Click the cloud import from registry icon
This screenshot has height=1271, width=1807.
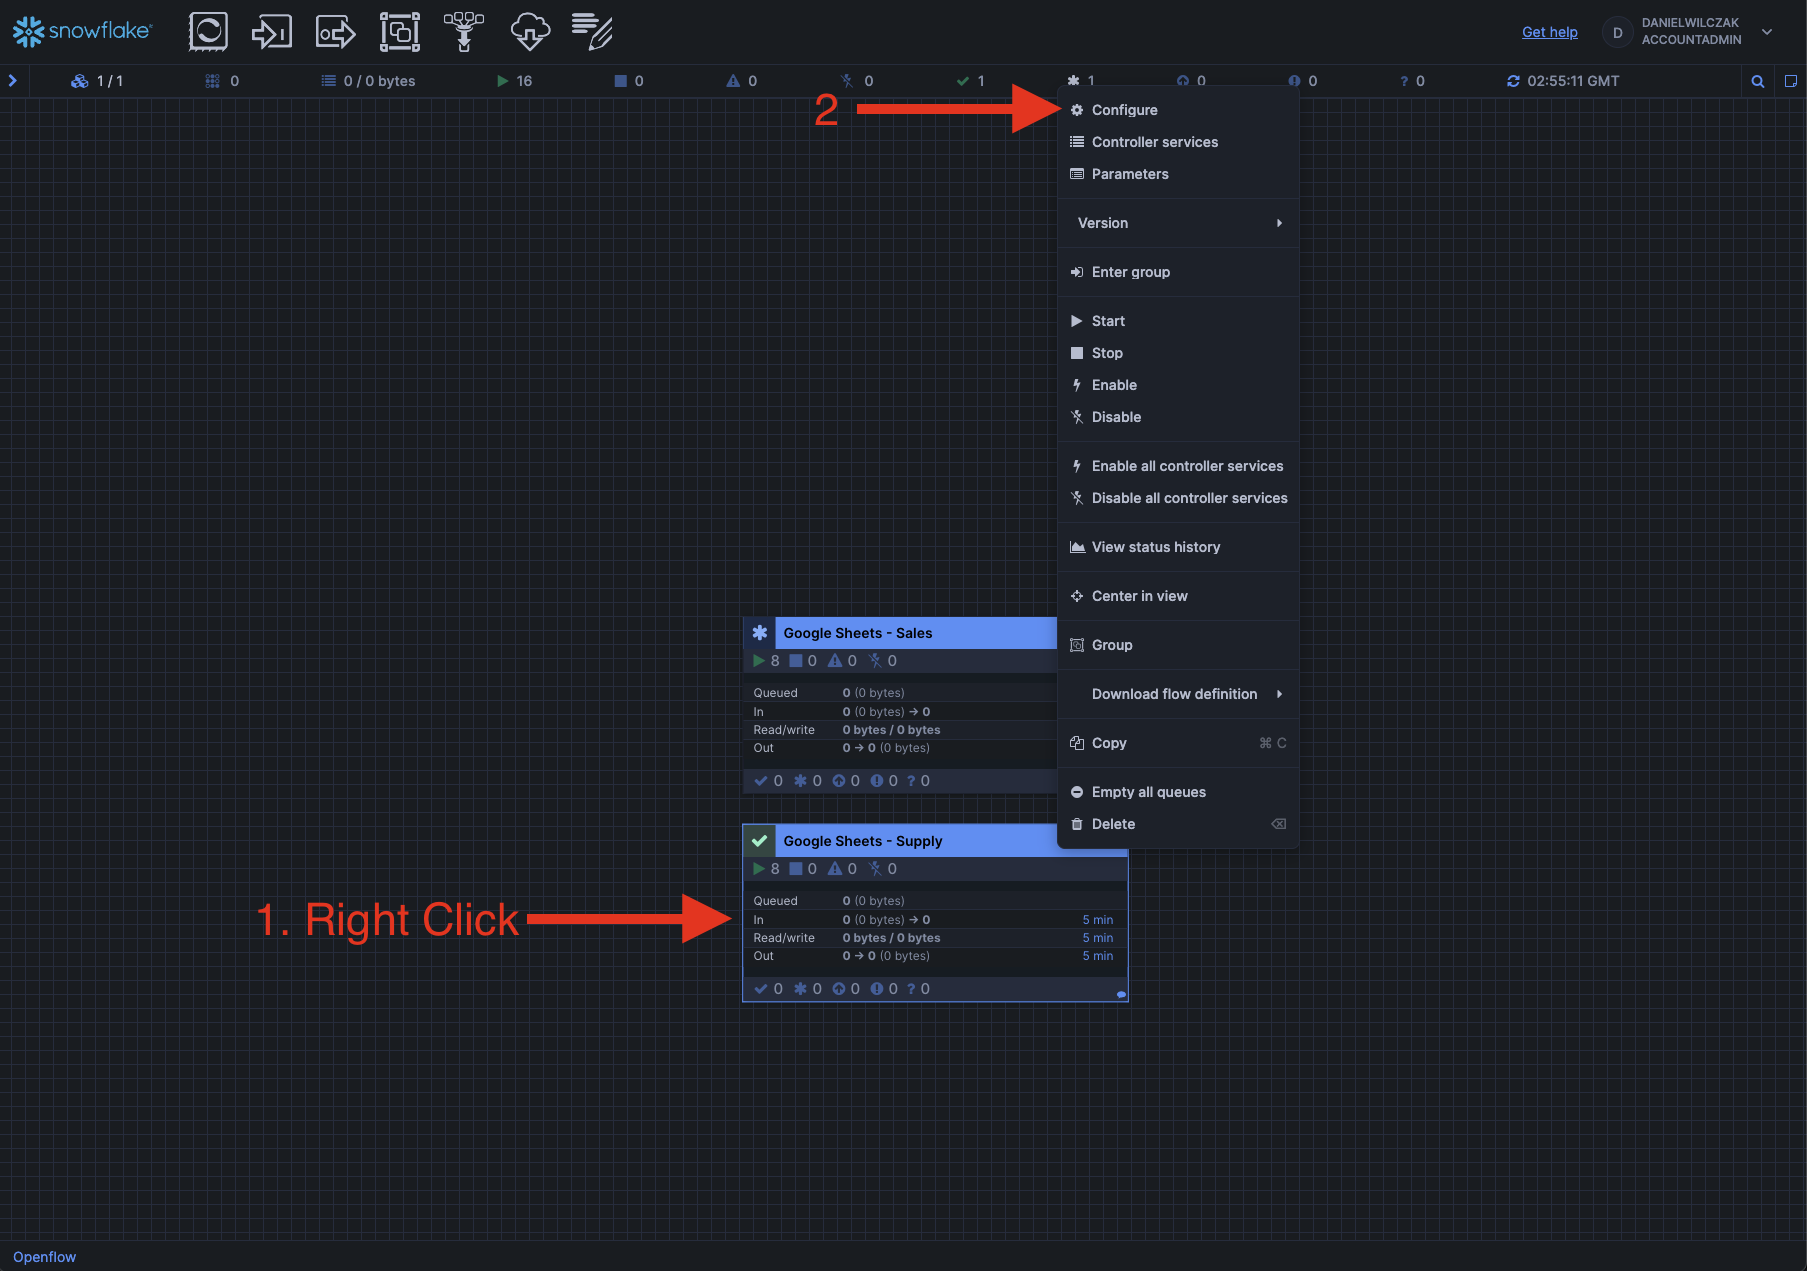530,32
